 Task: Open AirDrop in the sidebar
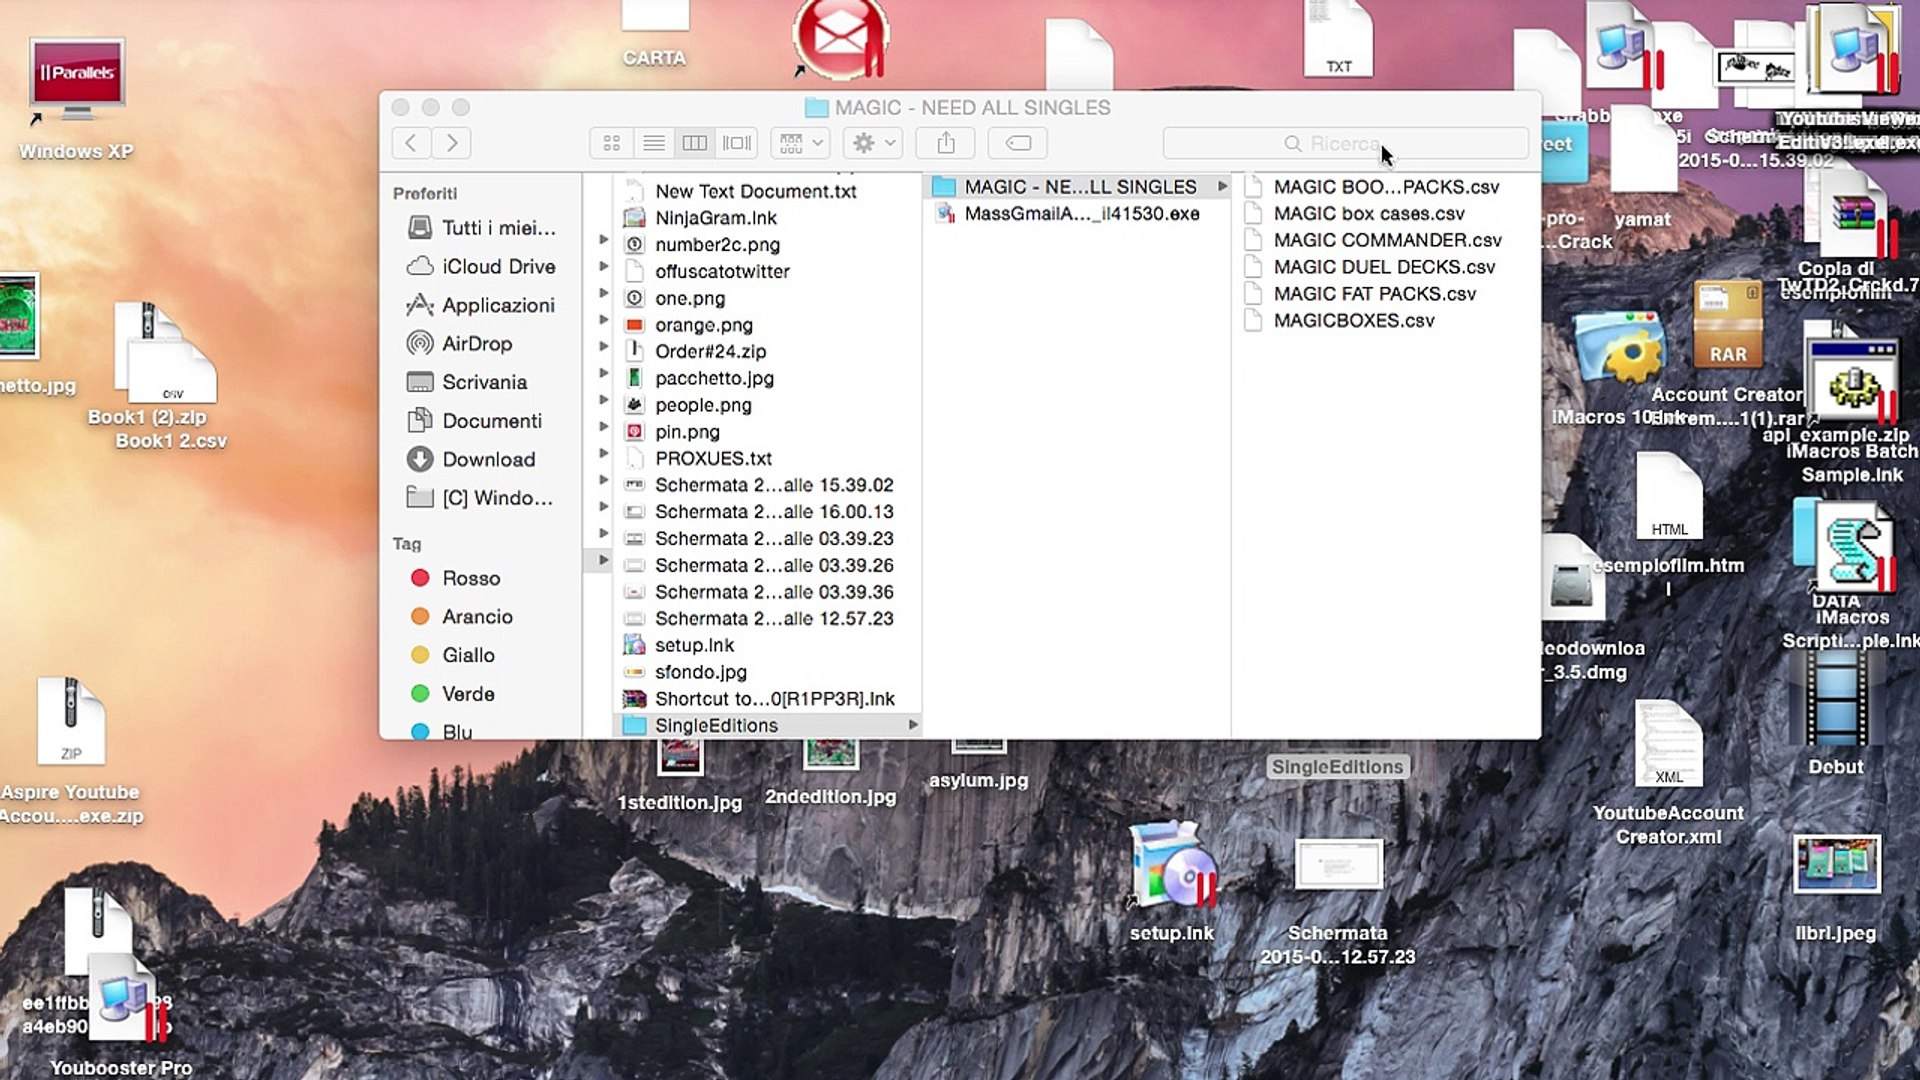(477, 343)
